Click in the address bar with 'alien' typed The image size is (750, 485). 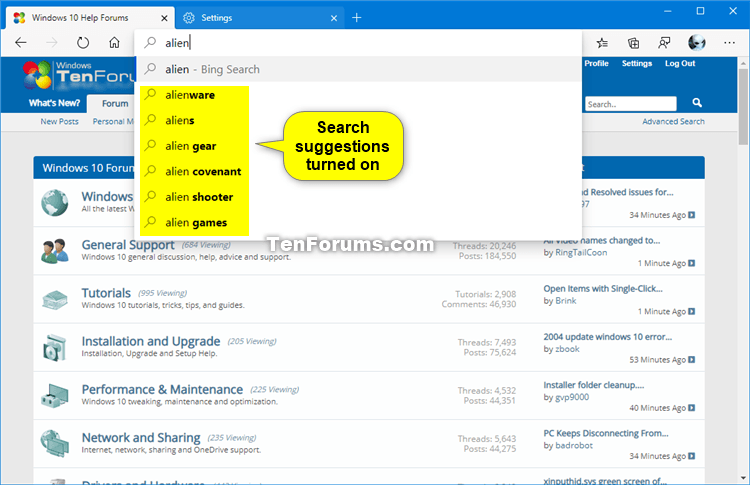pyautogui.click(x=359, y=43)
